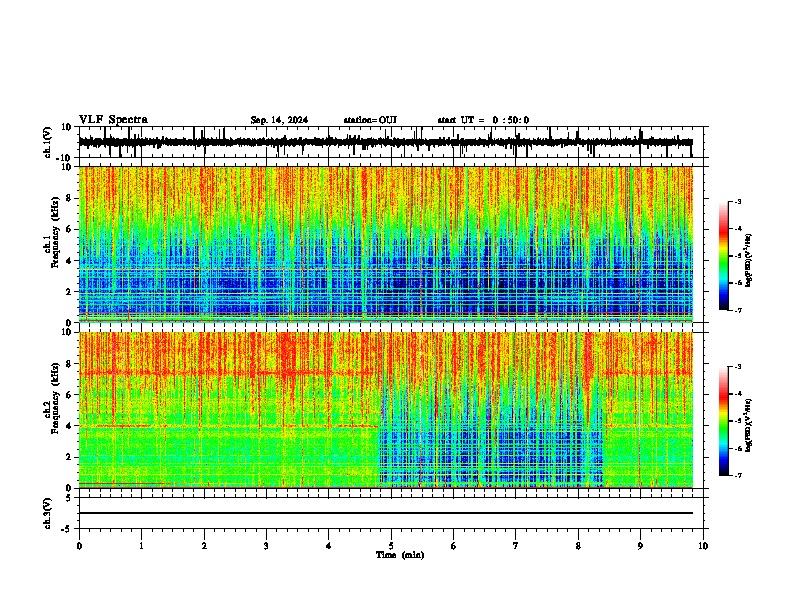Select the date "Sep. 14, 2024"
The width and height of the screenshot is (792, 612).
(279, 120)
